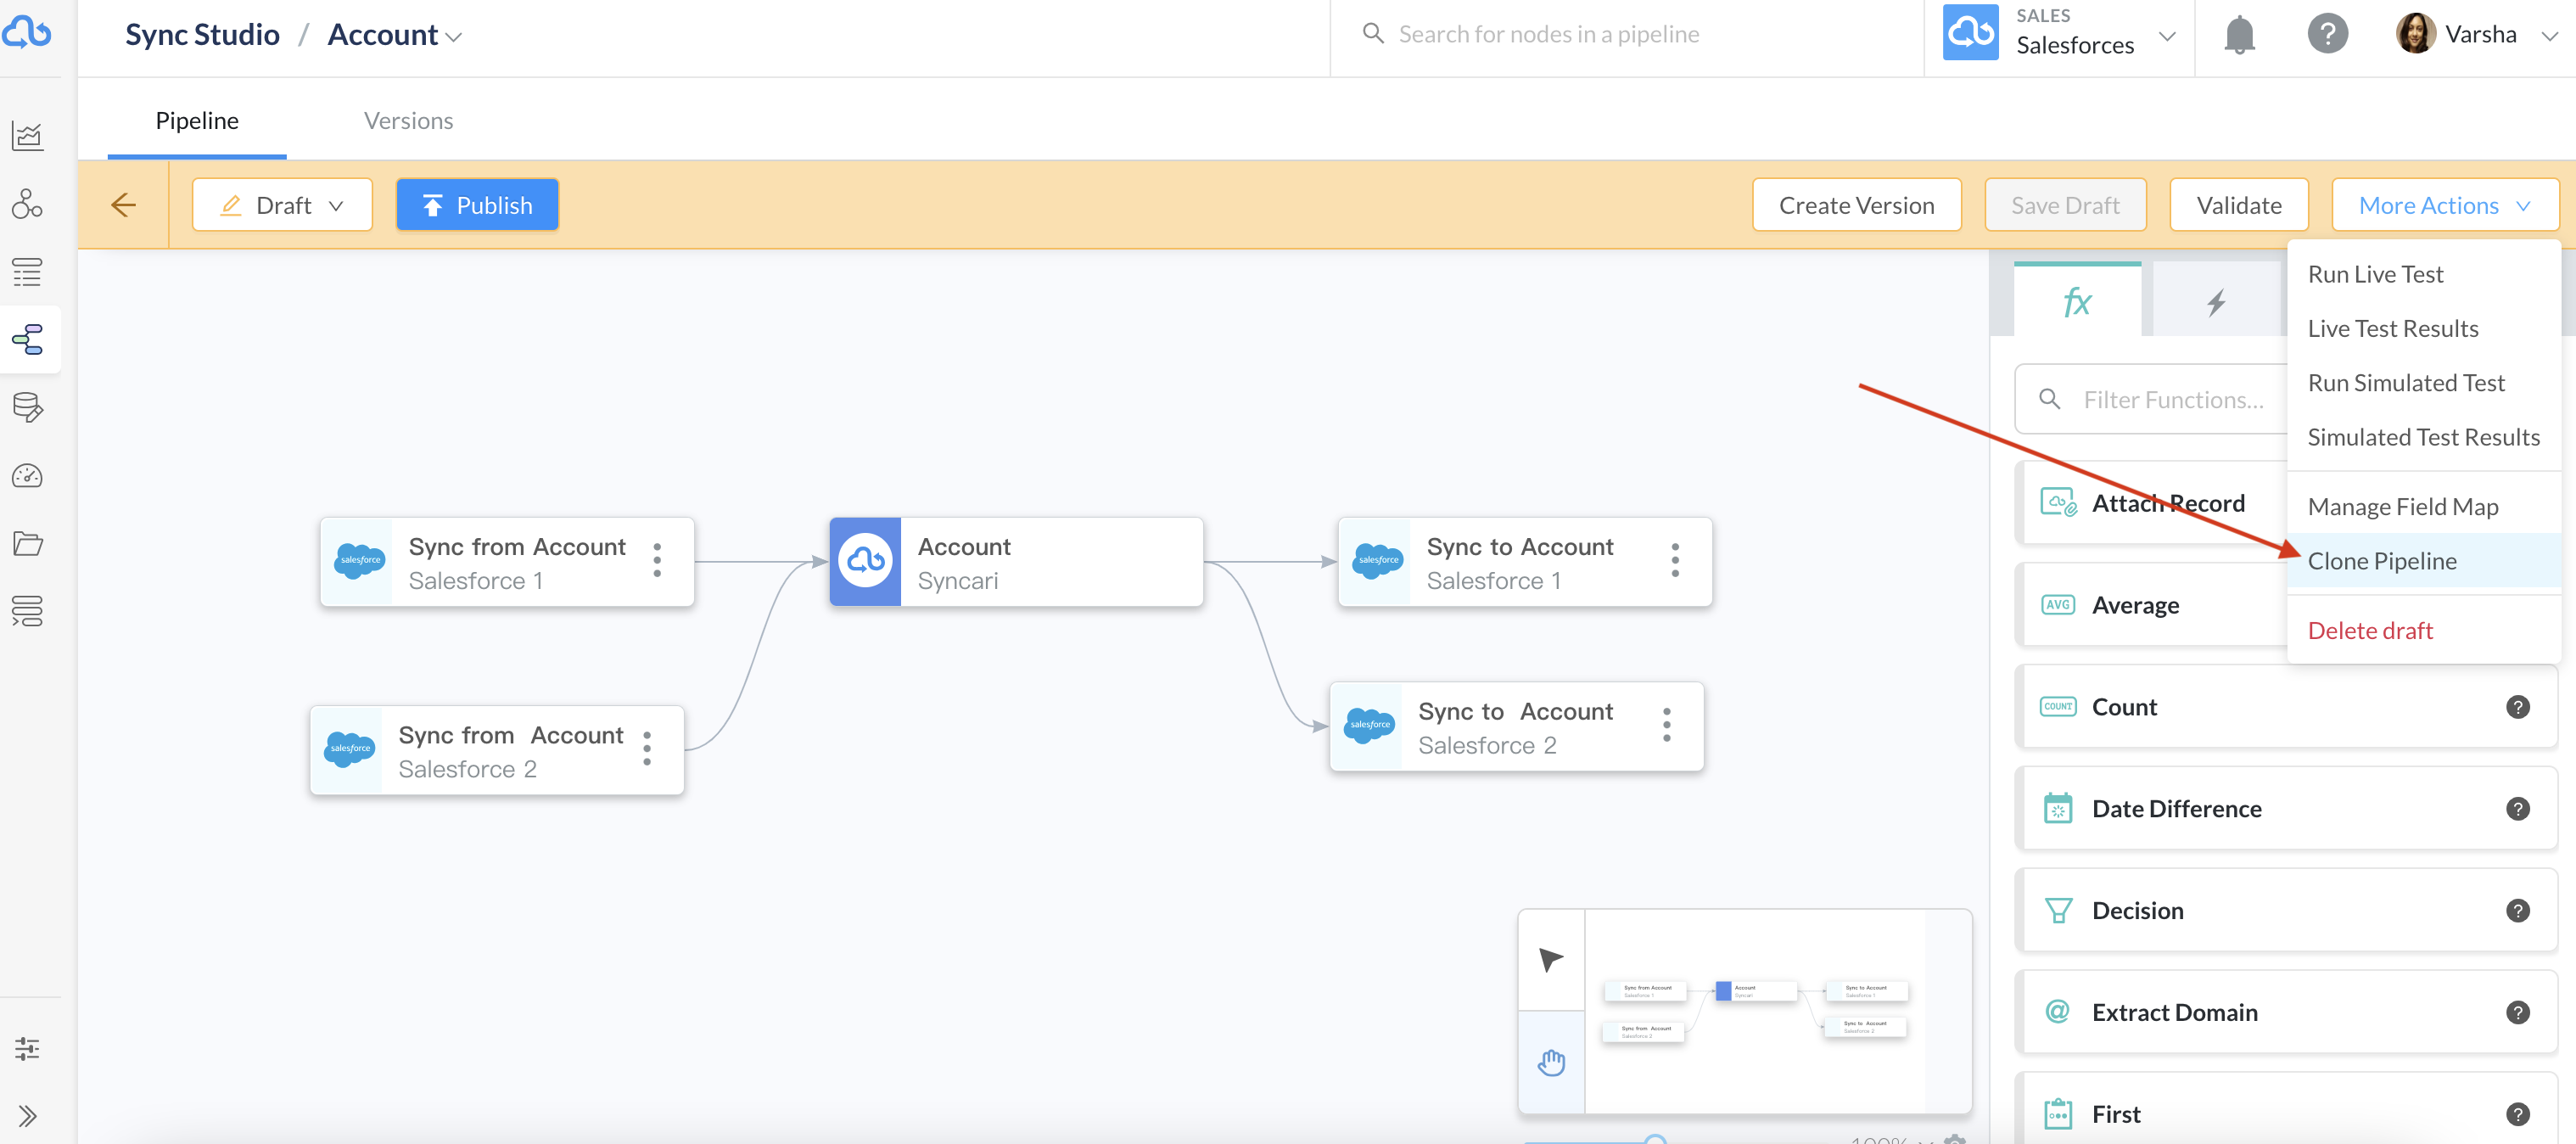The image size is (2576, 1144).
Task: Open the database edit sidebar icon
Action: (x=27, y=408)
